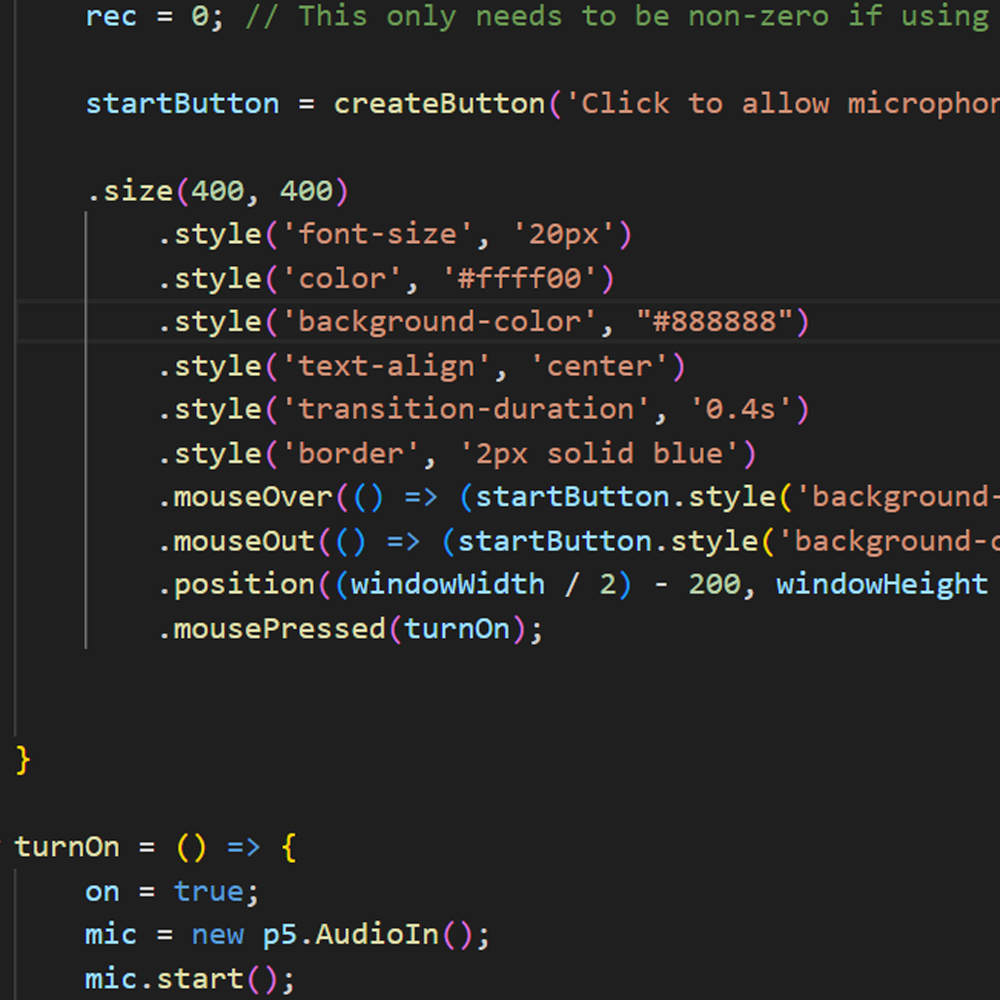Screen dimensions: 1000x1000
Task: Click the turnOn arrow function declaration
Action: pos(68,847)
